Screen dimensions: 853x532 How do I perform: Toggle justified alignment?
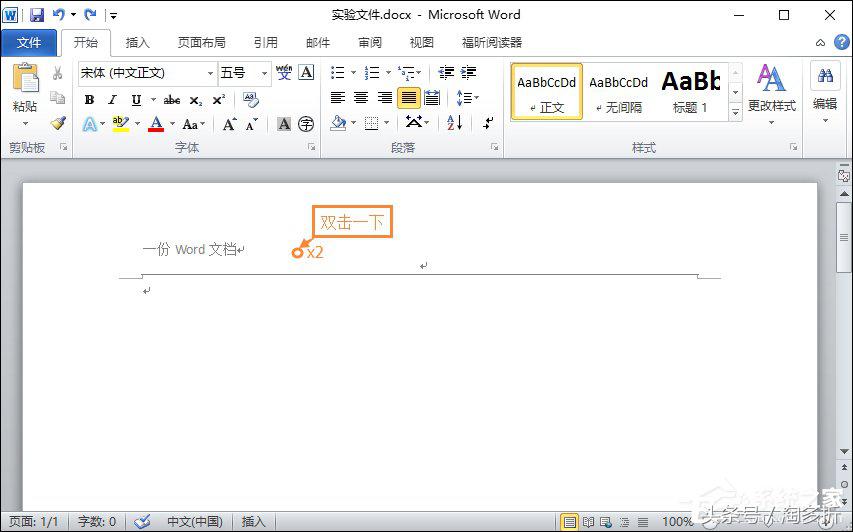pos(409,98)
